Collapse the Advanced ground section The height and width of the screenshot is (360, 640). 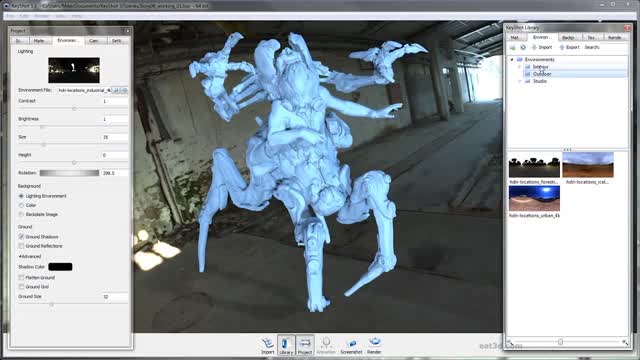(30, 256)
